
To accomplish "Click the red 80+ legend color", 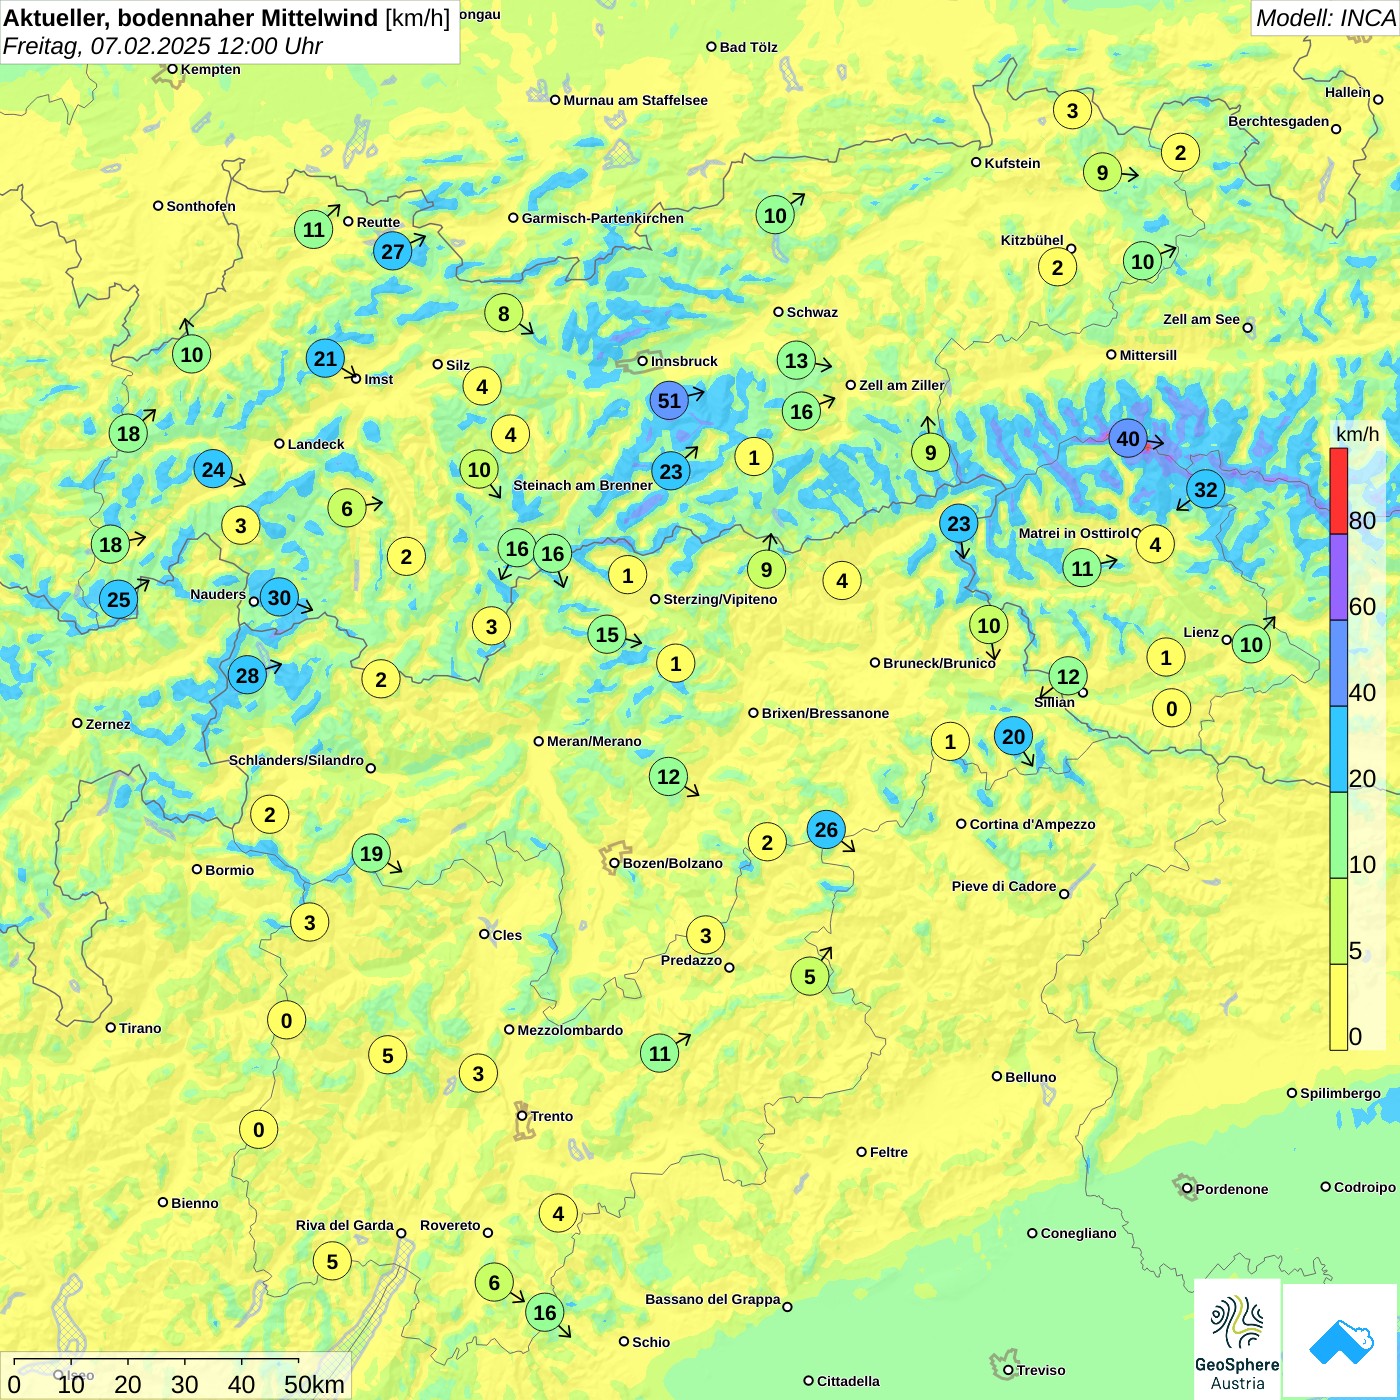I will [x=1338, y=491].
